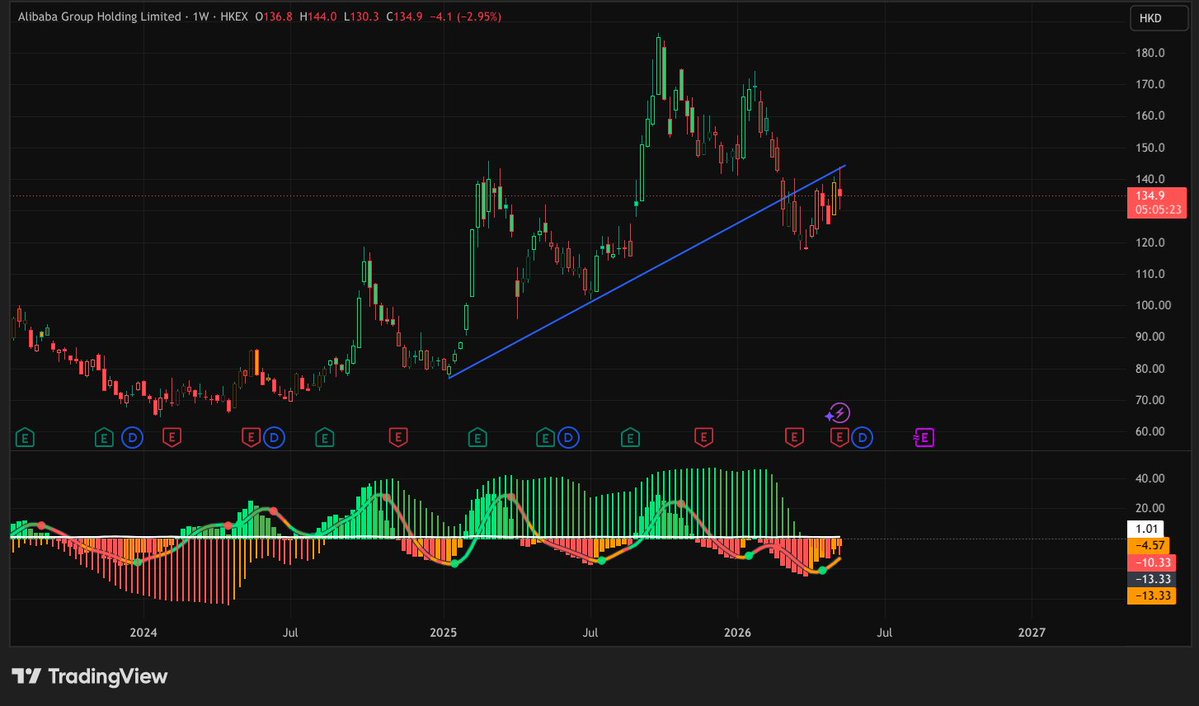Screen dimensions: 1199x706
Task: Click the dark gray -13.33 value label
Action: click(x=1152, y=579)
